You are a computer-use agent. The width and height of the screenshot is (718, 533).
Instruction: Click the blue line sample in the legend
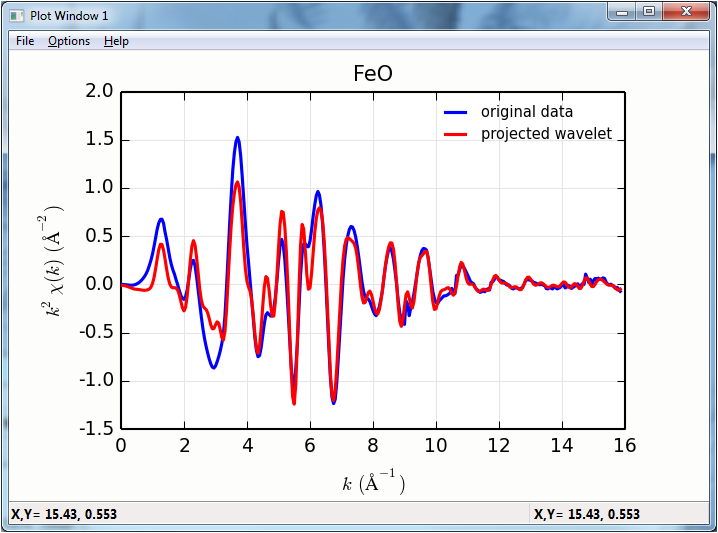pos(456,112)
